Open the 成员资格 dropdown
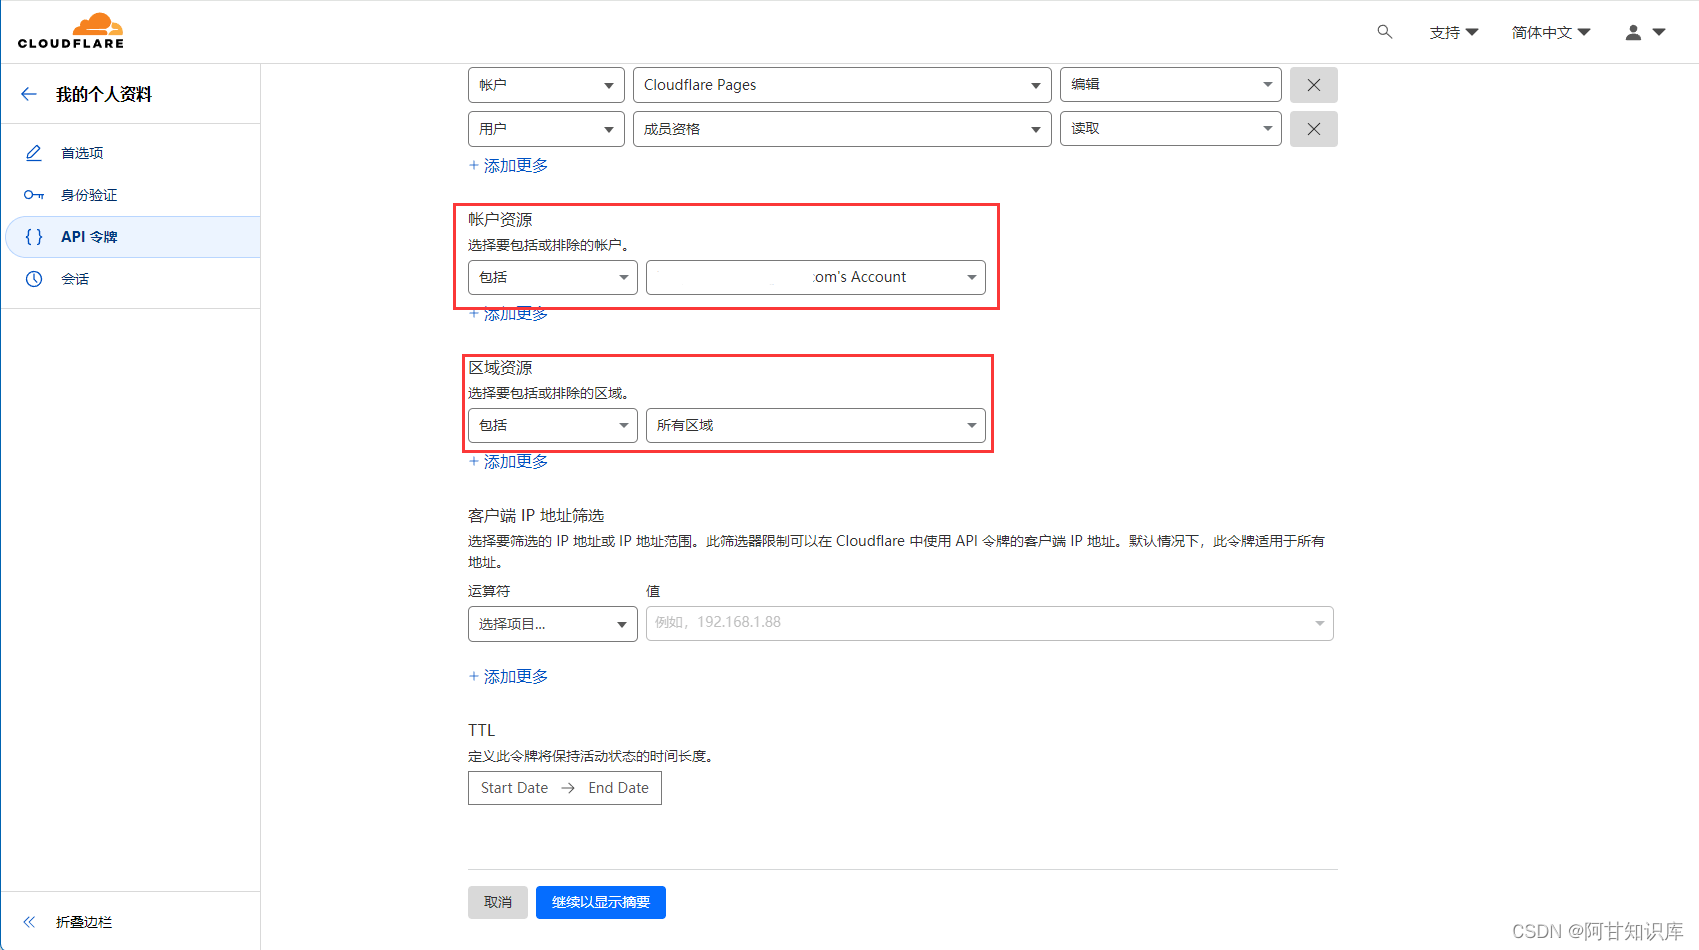The height and width of the screenshot is (950, 1699). [842, 129]
